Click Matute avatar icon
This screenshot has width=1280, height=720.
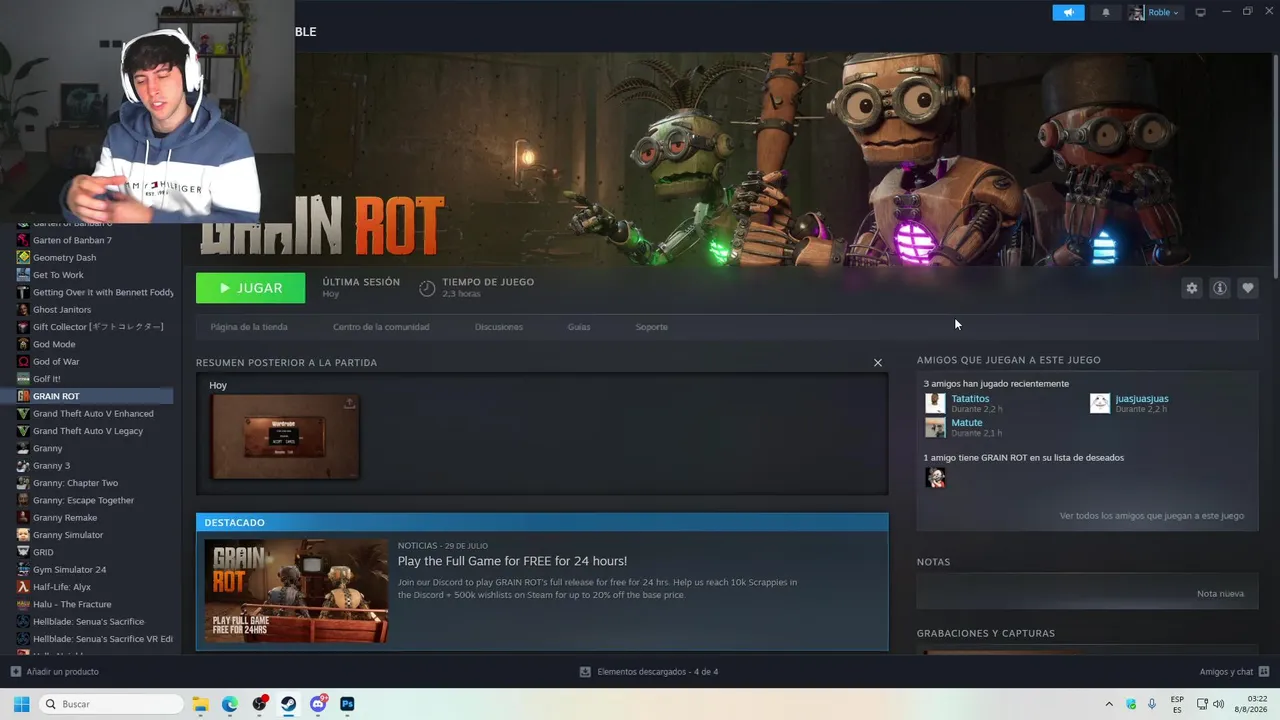[935, 427]
